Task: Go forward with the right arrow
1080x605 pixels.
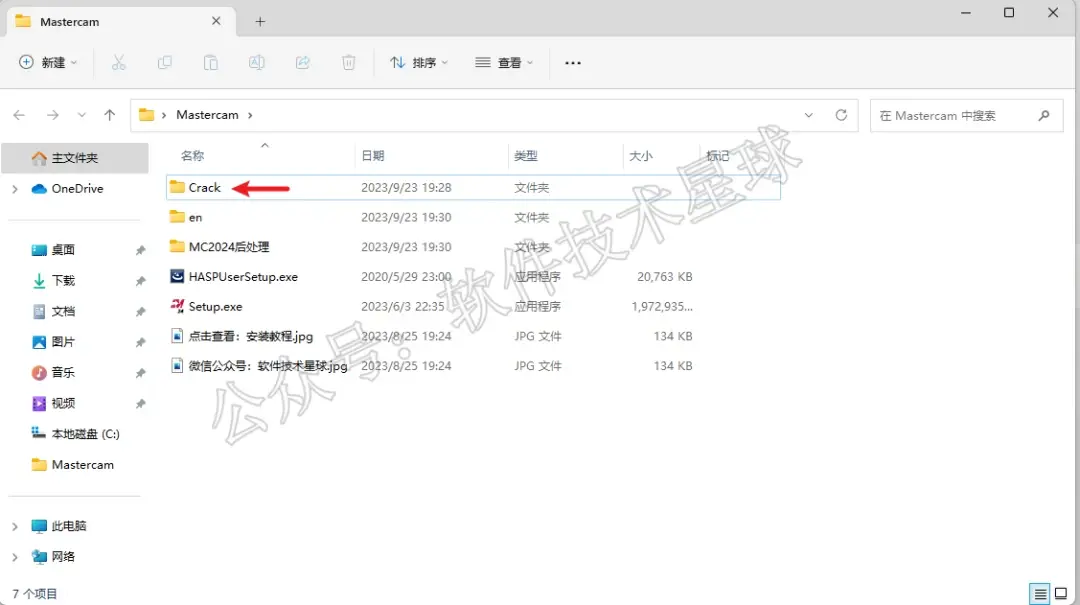Action: [x=52, y=115]
